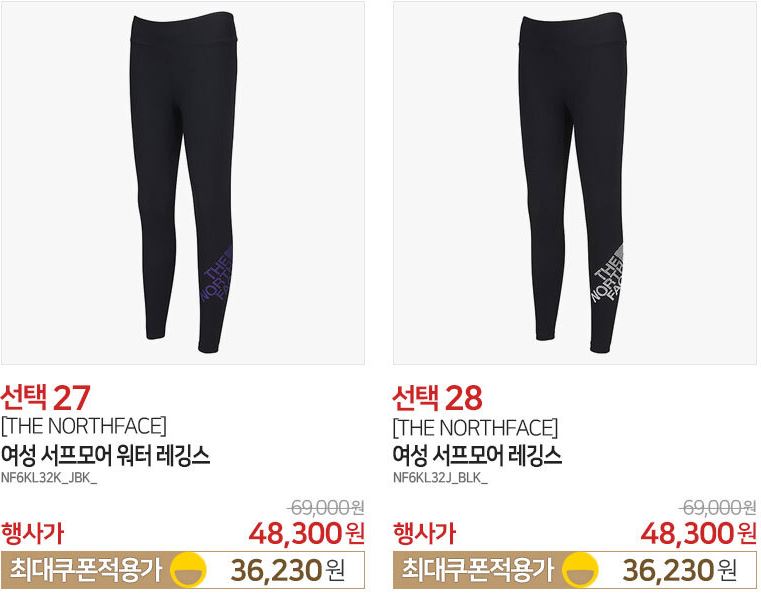Open 여성 서프모어 워터 레깅스 product title
The height and width of the screenshot is (600, 761).
click(x=105, y=455)
